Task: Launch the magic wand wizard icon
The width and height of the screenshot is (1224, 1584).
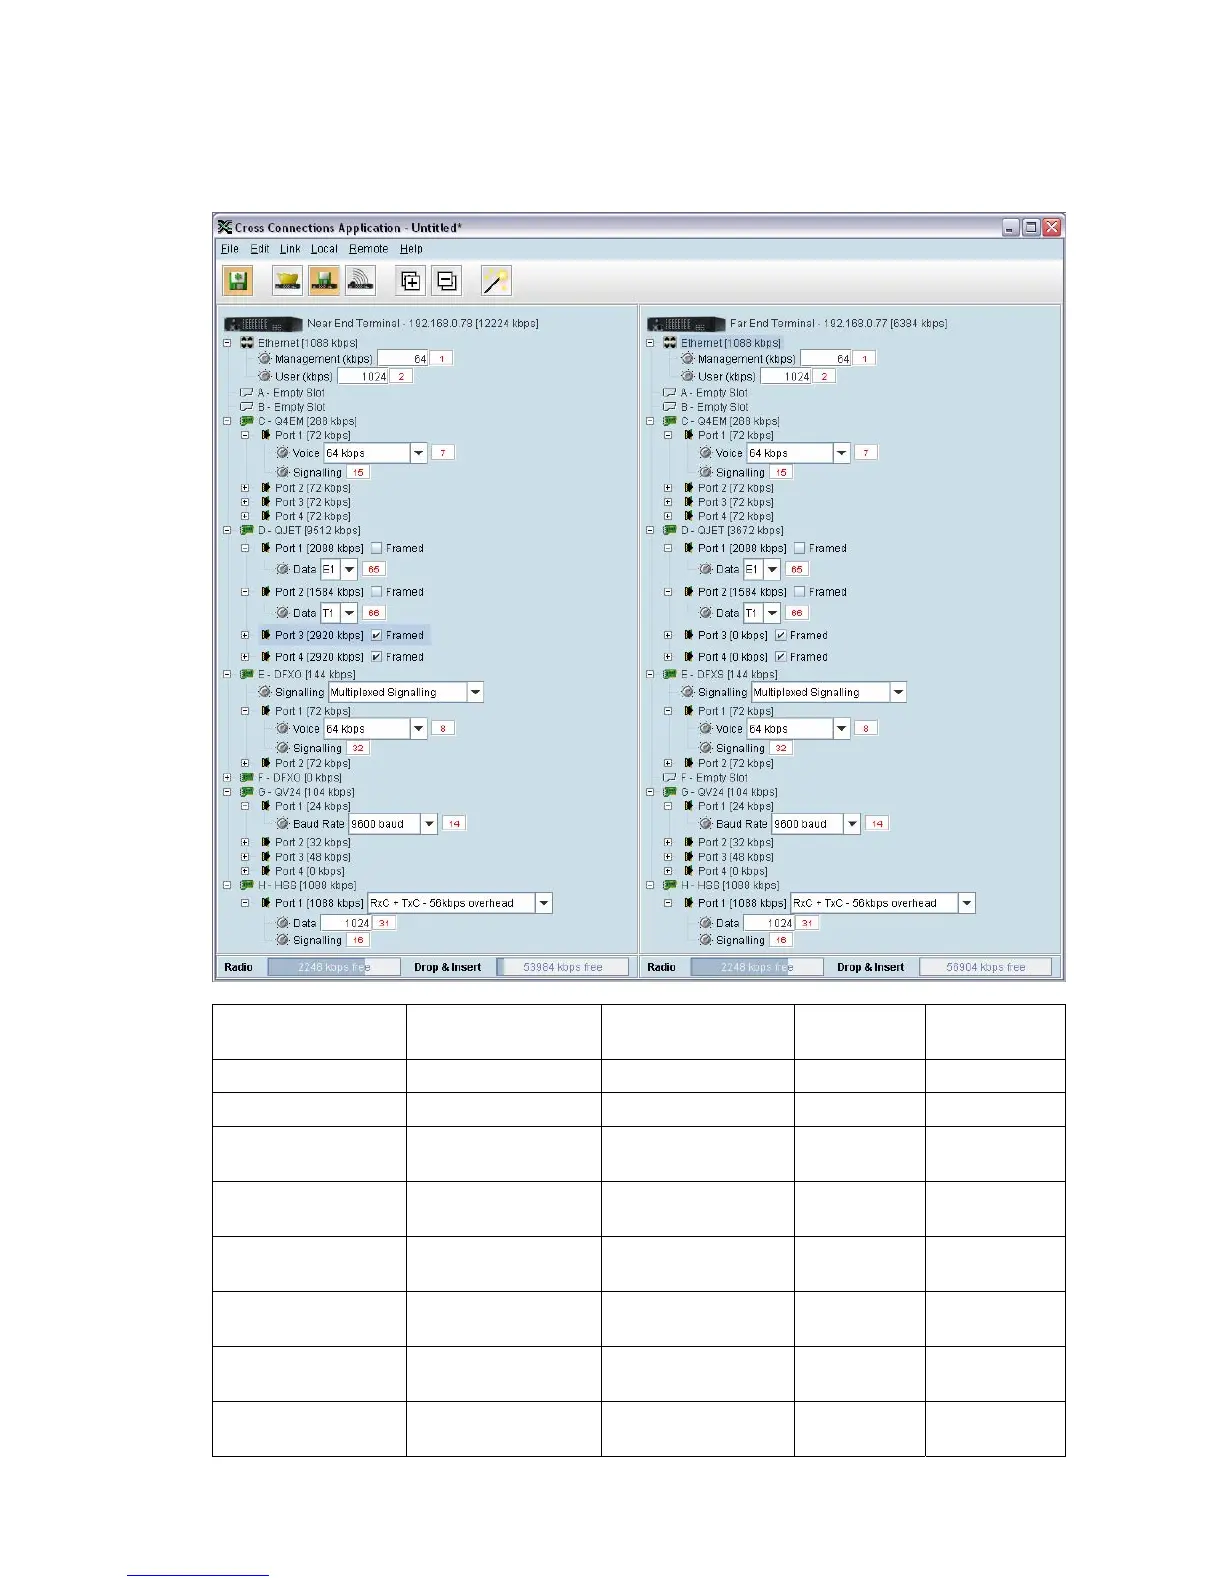Action: (496, 281)
